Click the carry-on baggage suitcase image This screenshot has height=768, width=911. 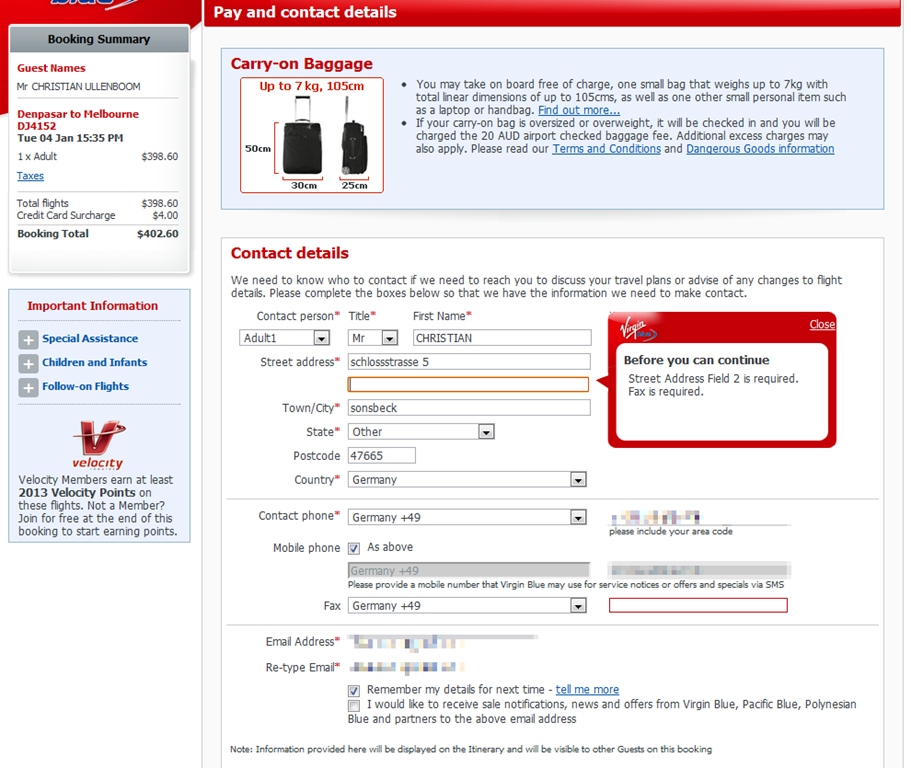311,136
